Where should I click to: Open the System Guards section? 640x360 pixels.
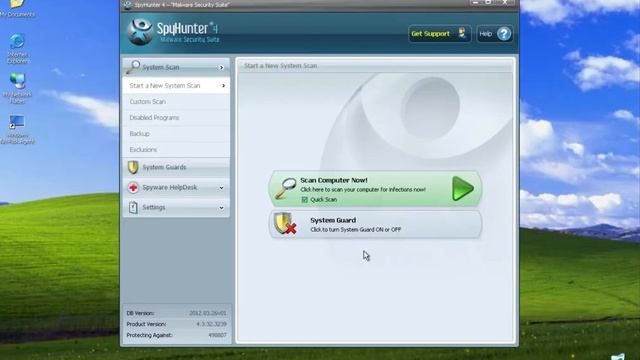pos(176,167)
